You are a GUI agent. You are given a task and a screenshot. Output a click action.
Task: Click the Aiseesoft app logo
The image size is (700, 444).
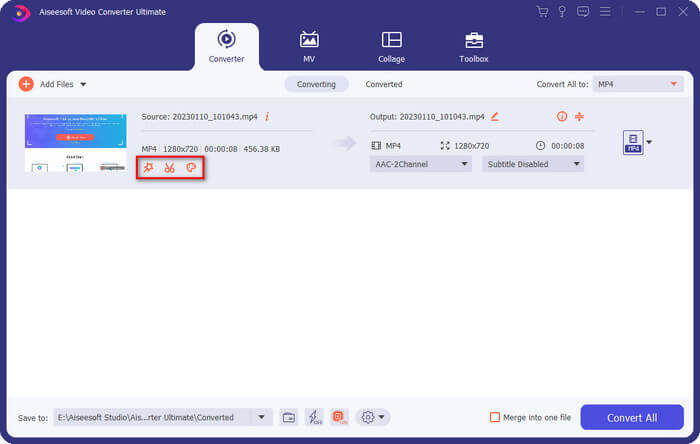[x=20, y=12]
